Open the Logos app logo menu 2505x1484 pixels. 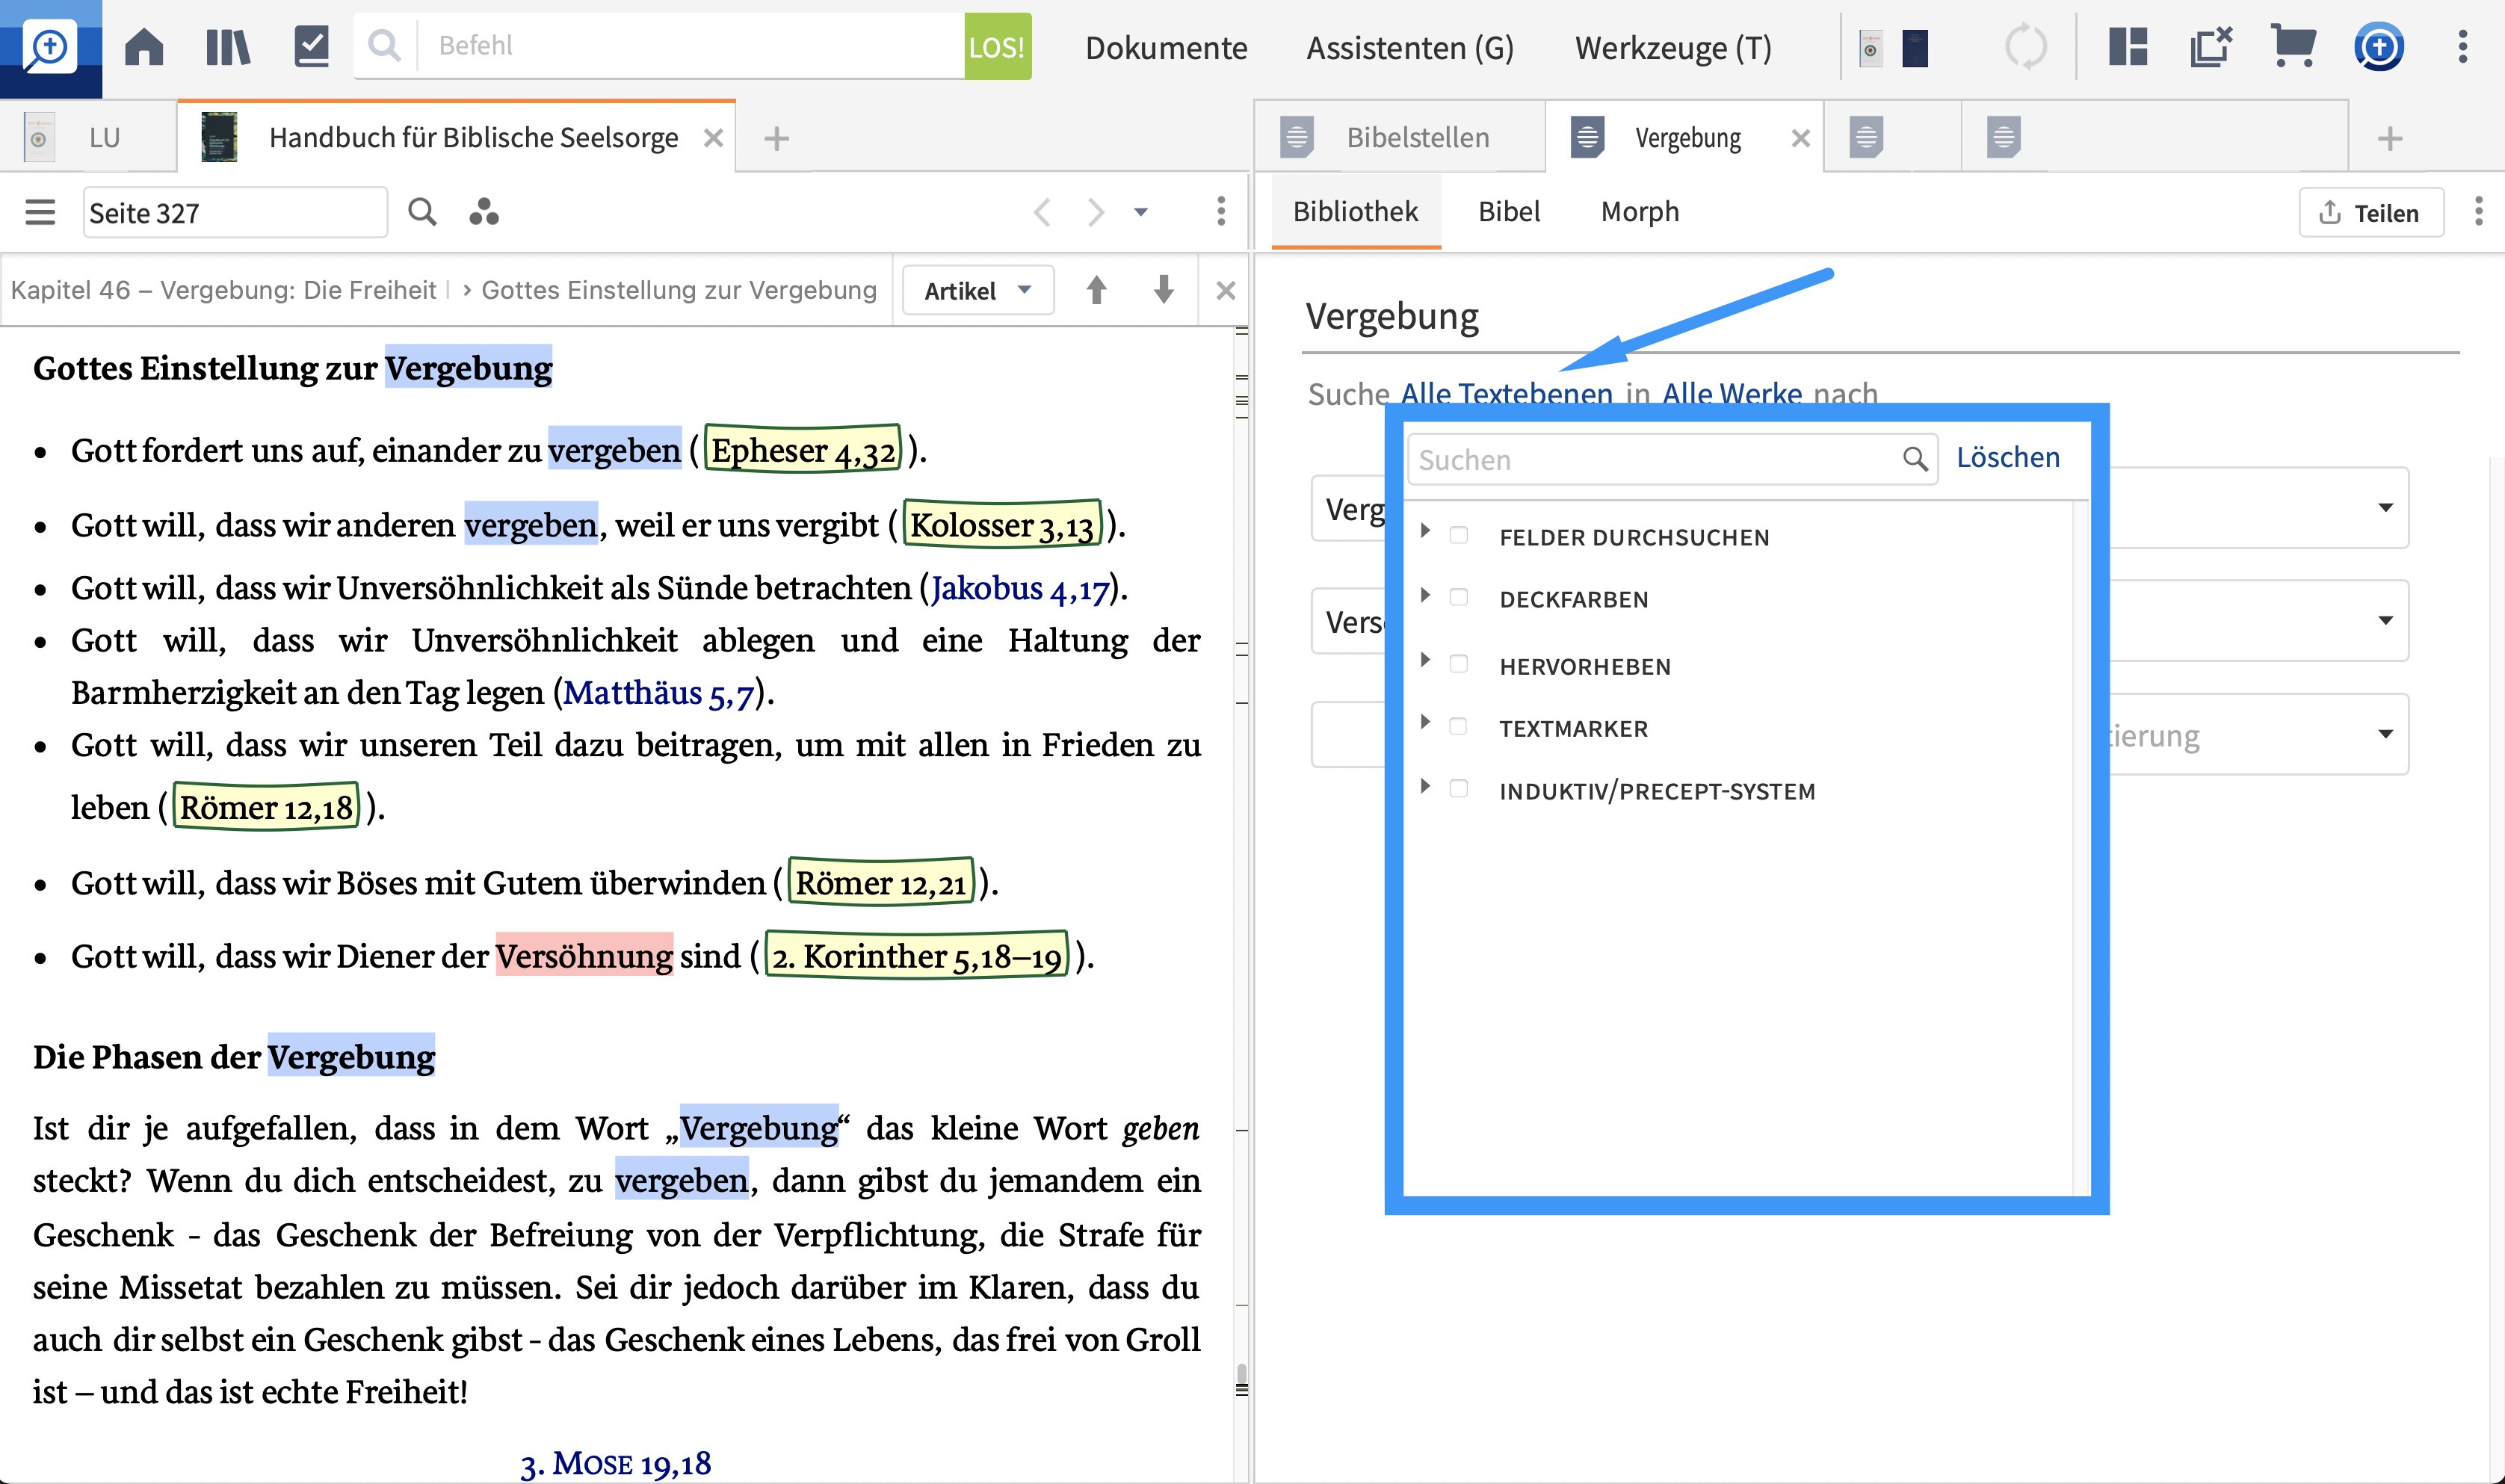click(x=50, y=48)
